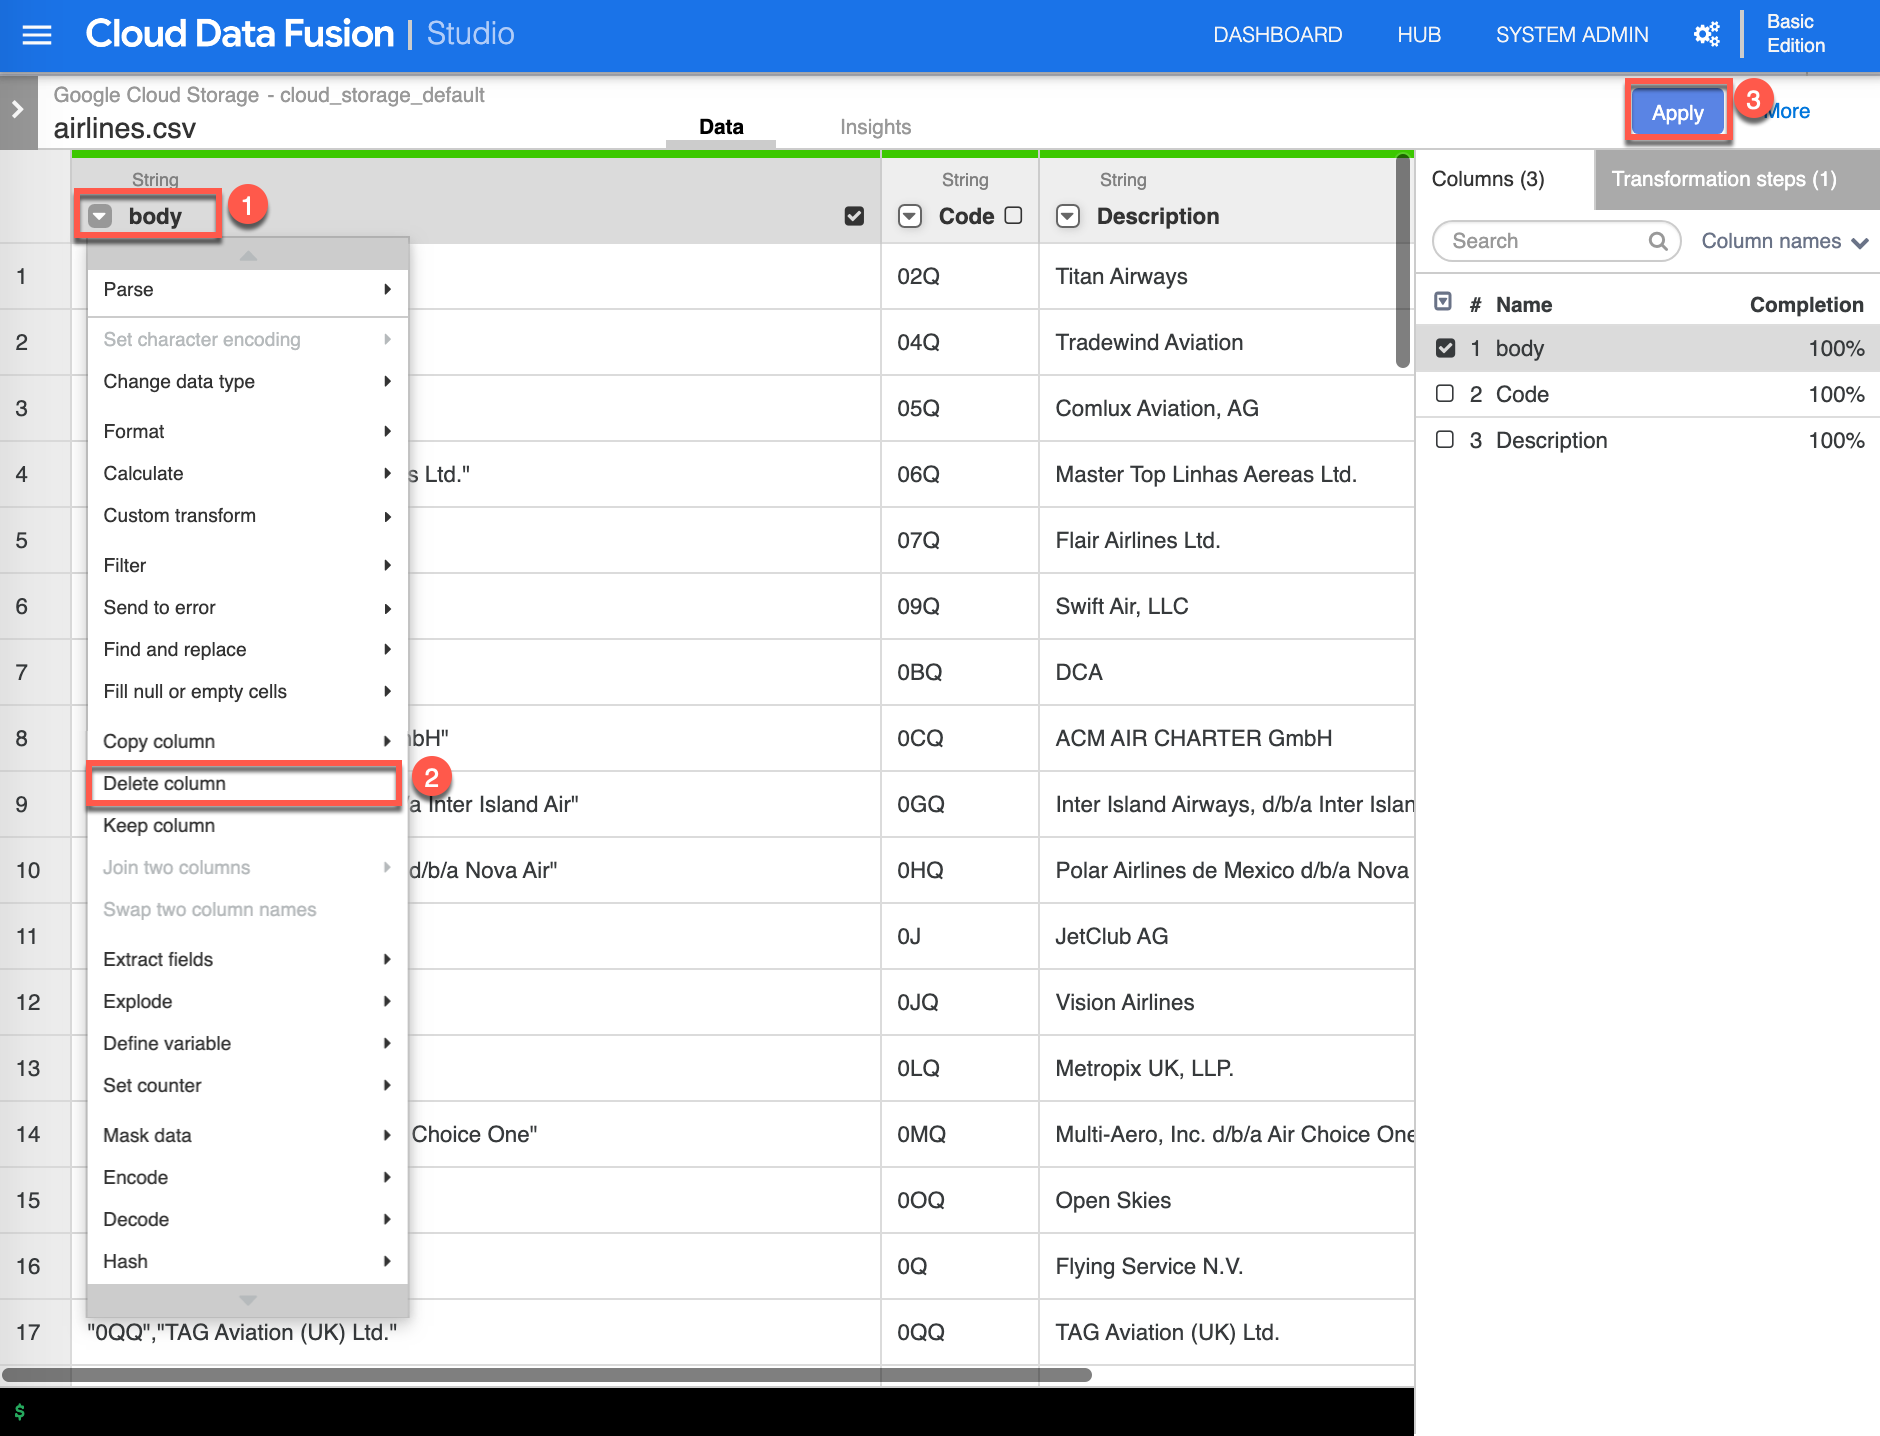Switch to the Transformation steps tab

(x=1723, y=179)
